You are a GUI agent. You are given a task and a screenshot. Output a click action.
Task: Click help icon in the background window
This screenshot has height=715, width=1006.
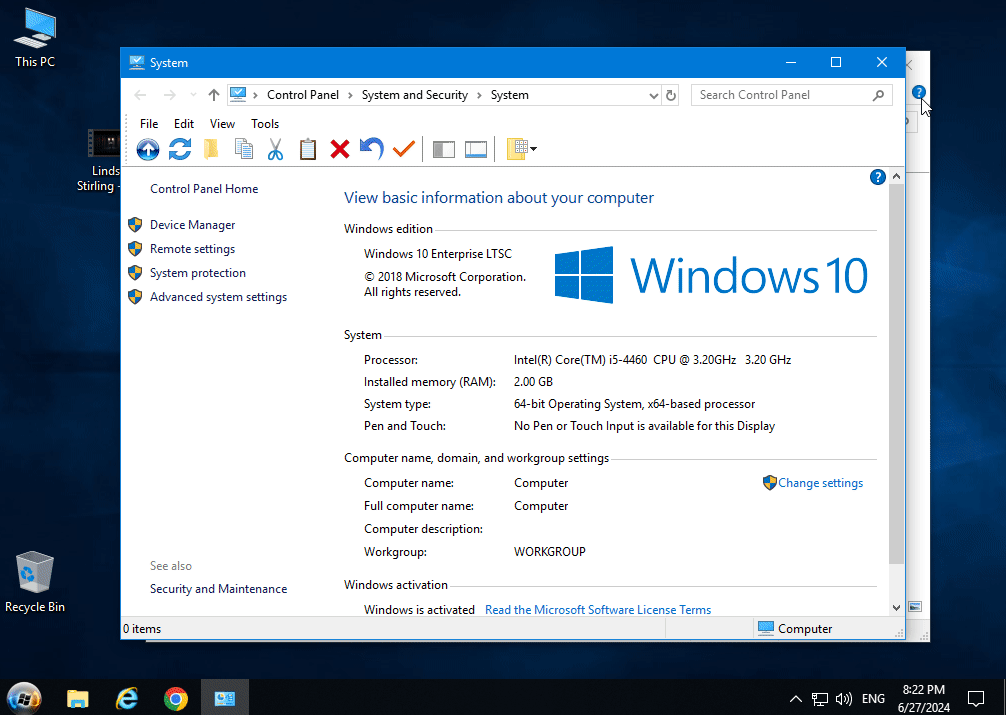pos(919,92)
